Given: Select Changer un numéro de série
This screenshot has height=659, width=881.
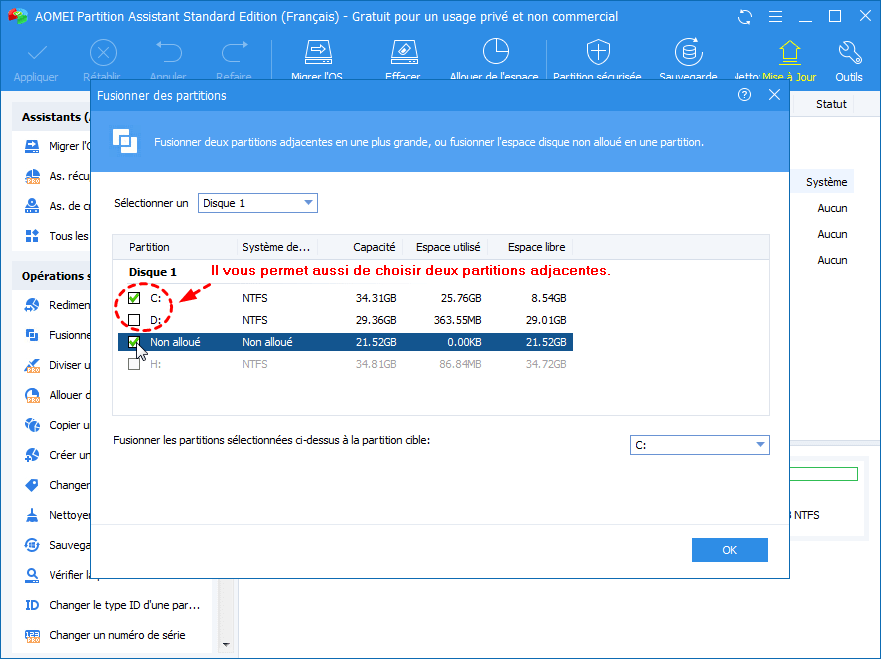Looking at the screenshot, I should 106,635.
